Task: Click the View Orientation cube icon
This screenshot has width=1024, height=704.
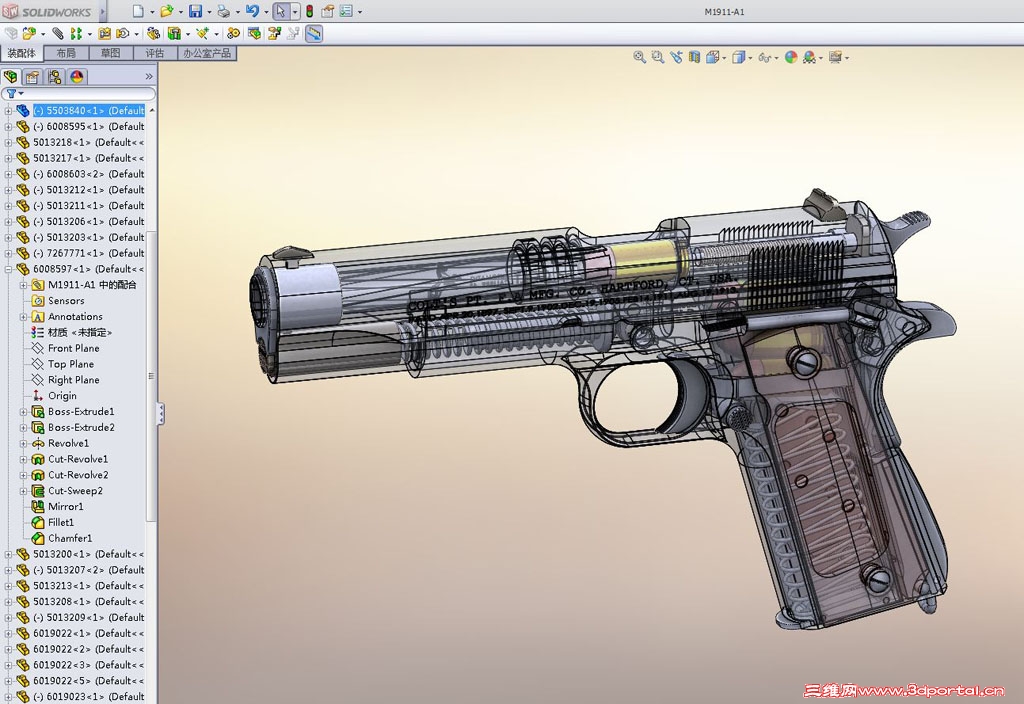Action: [712, 57]
